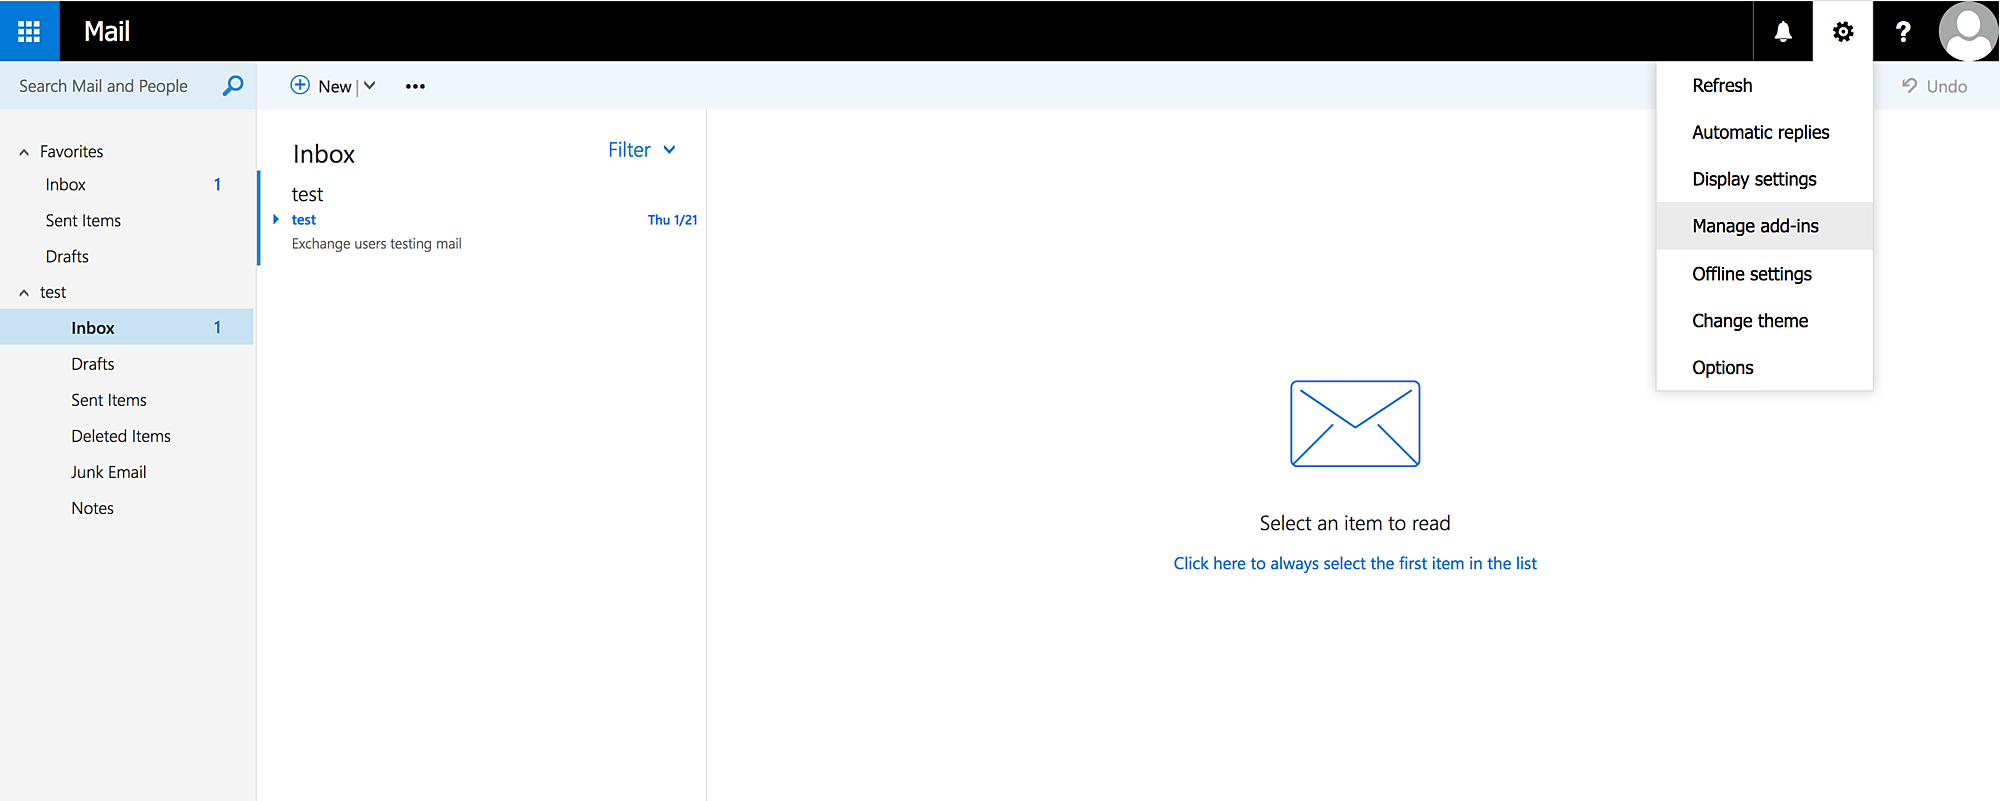
Task: Open the New dropdown arrow
Action: coord(370,86)
